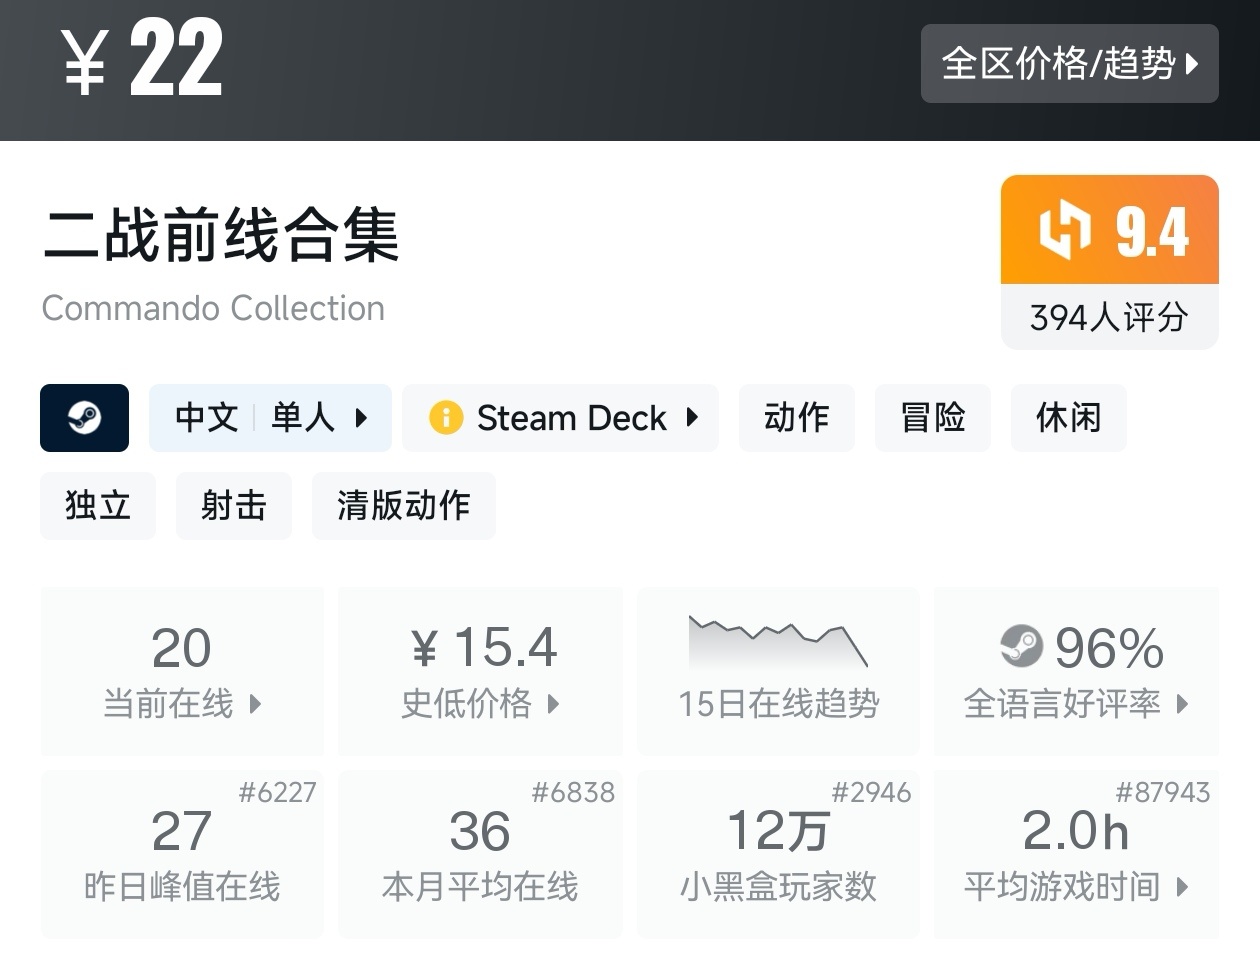
Task: Select the 动作 genre tag
Action: [796, 418]
